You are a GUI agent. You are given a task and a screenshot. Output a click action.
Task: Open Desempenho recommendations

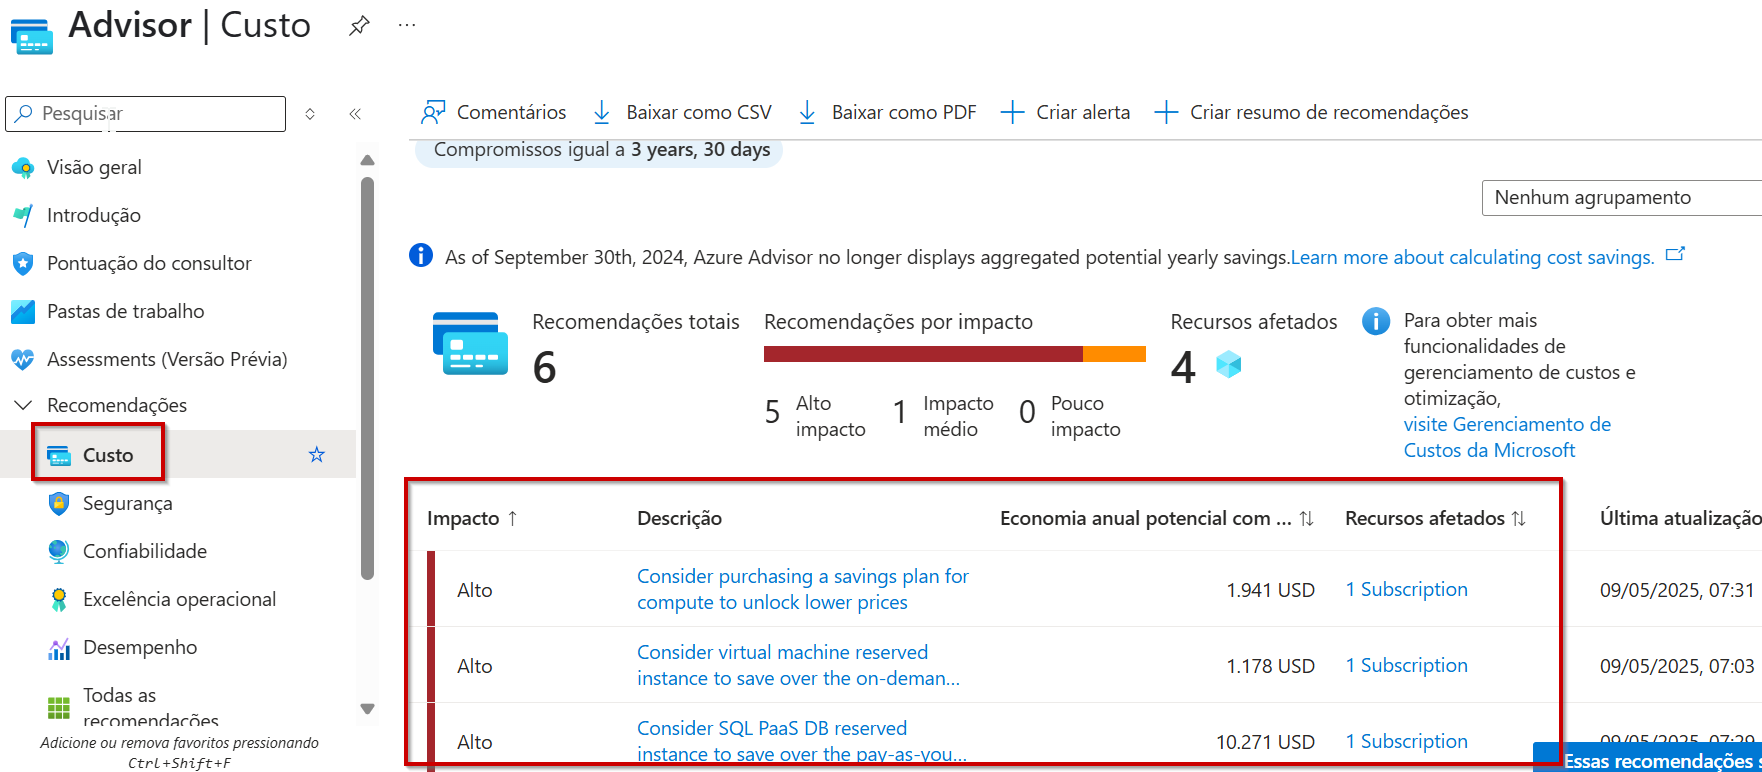(140, 647)
